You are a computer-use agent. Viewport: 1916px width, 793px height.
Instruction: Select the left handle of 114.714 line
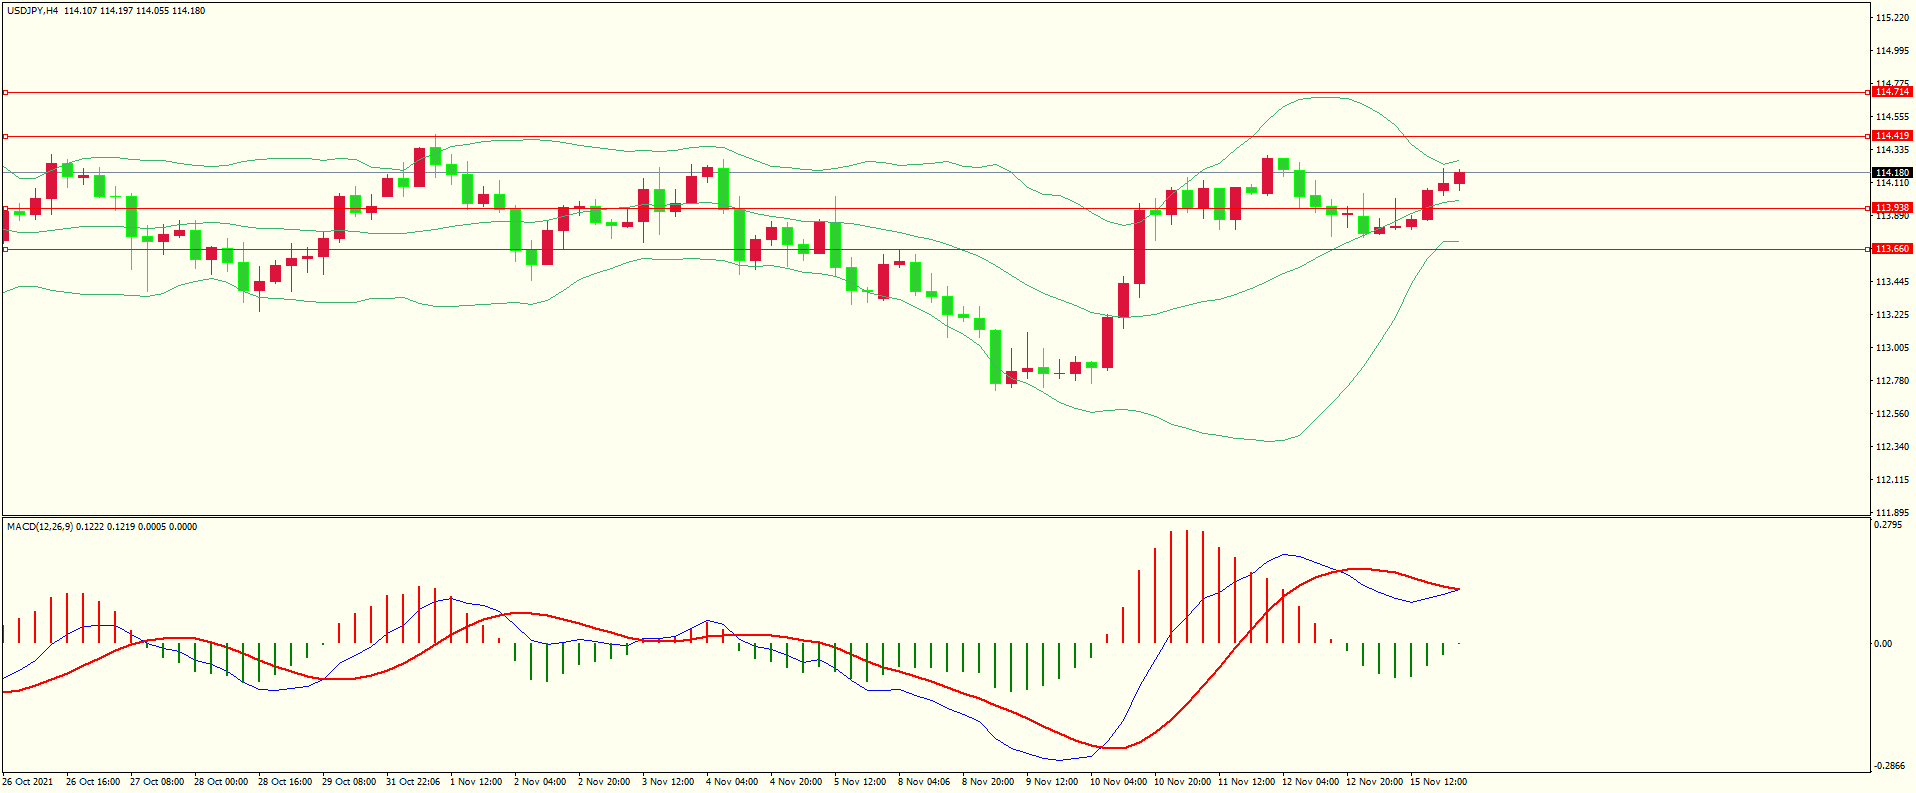5,92
